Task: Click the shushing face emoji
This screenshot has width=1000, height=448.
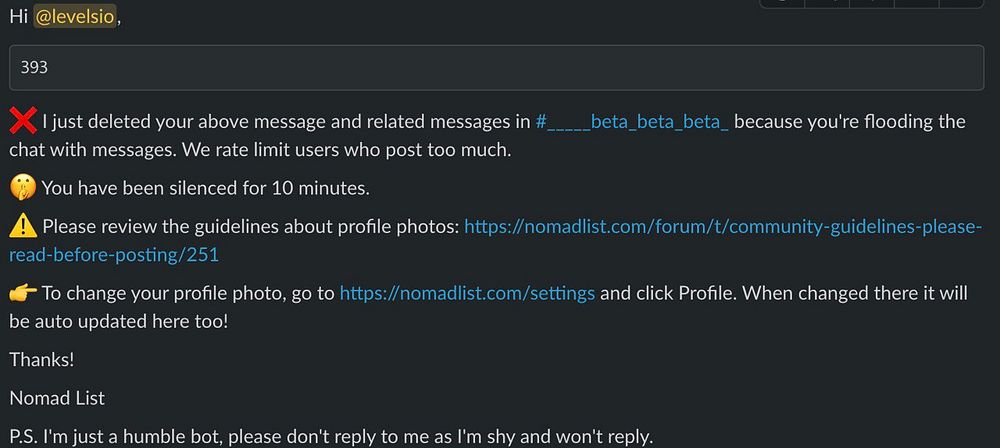Action: (22, 188)
